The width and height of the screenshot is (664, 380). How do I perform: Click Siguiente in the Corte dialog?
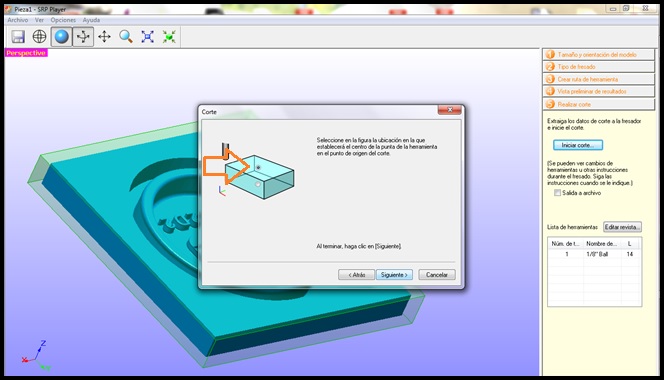pos(394,275)
